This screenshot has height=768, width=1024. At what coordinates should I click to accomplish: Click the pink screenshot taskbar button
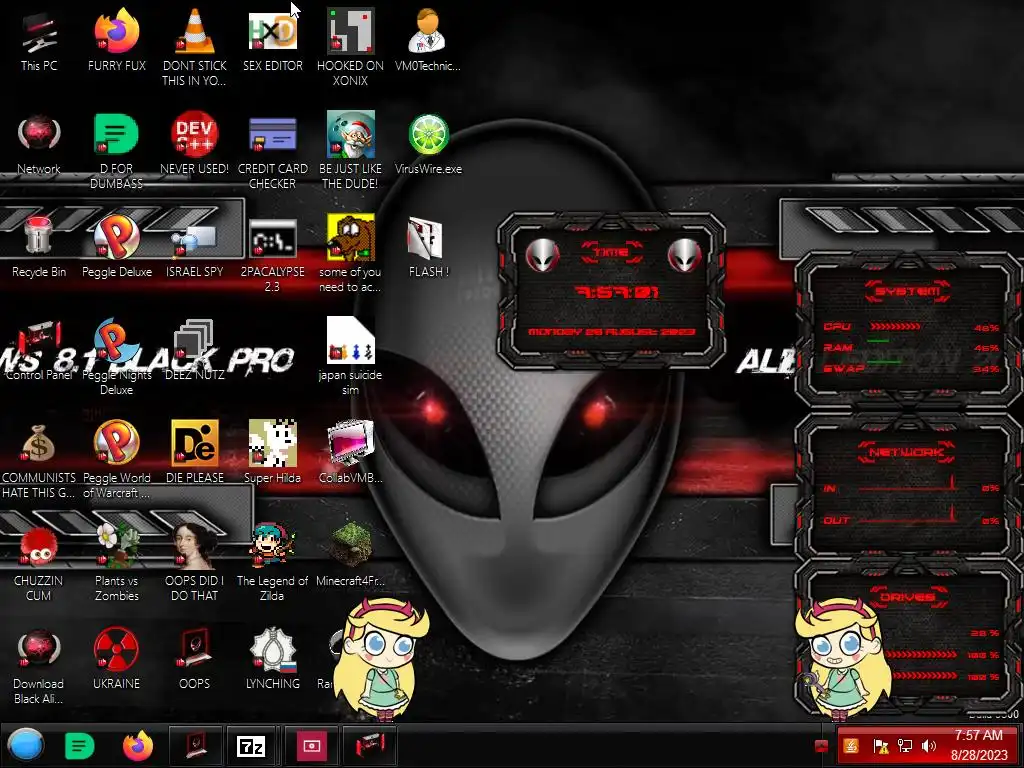[x=311, y=746]
